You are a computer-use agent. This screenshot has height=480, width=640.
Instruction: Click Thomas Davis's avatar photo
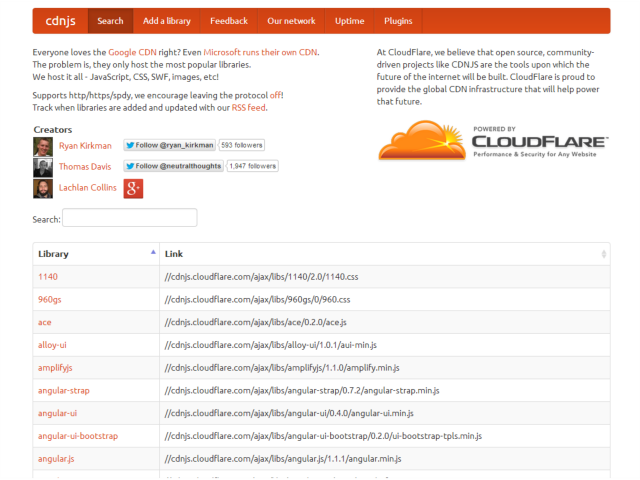coord(43,167)
